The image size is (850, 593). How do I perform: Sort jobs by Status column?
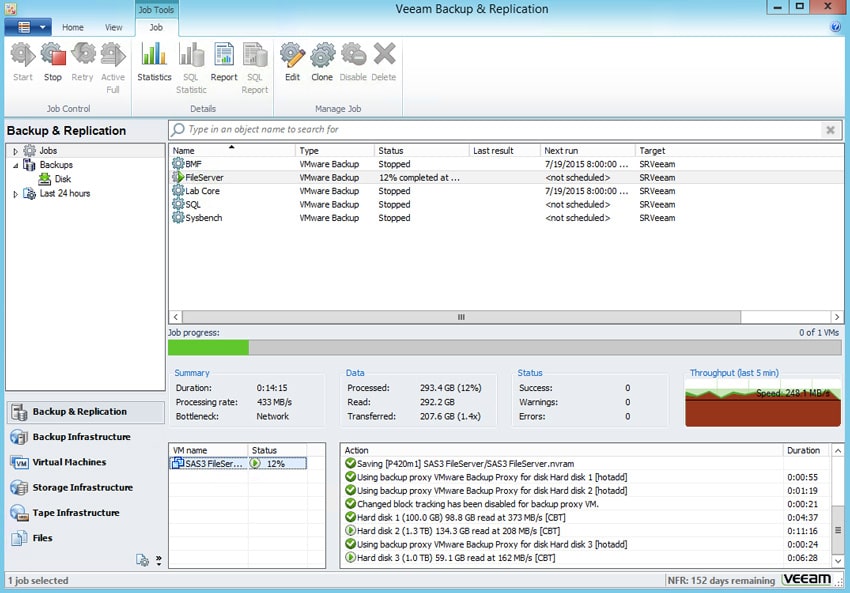coord(421,150)
